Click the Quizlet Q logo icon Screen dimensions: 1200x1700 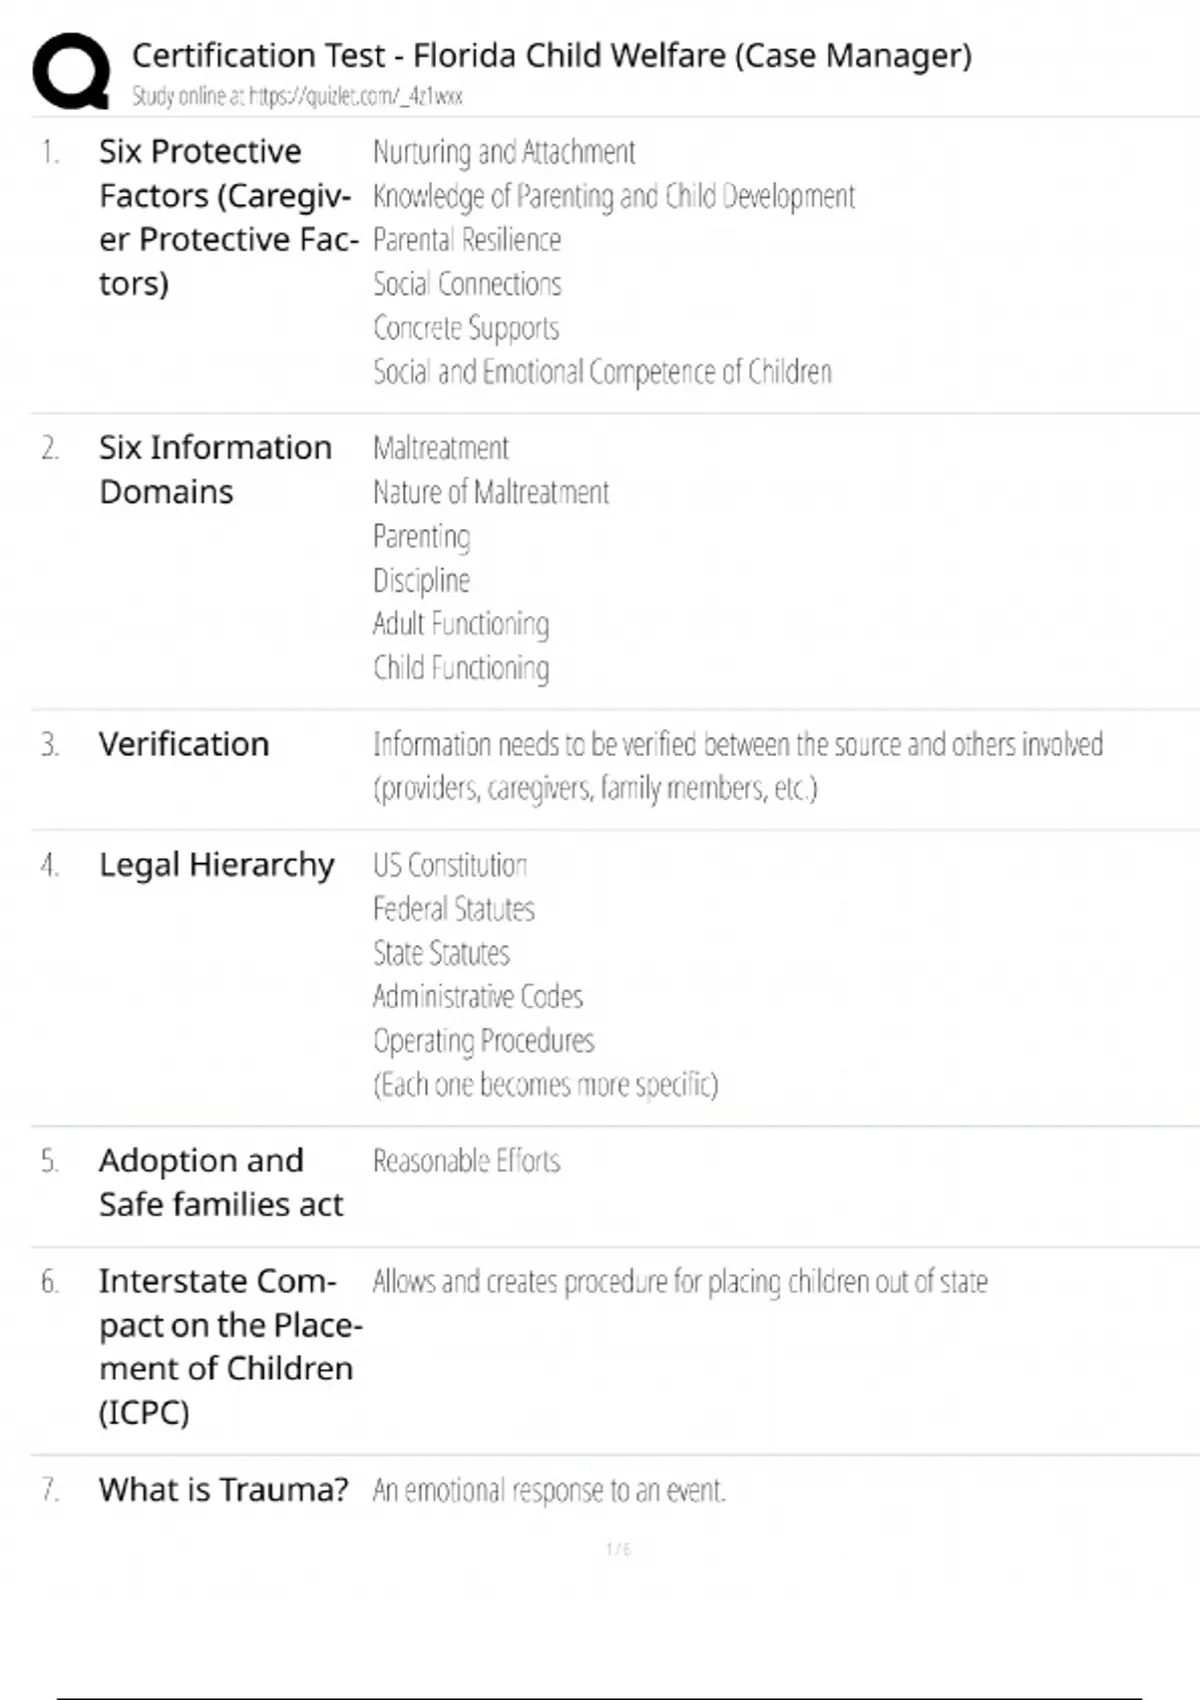pyautogui.click(x=71, y=70)
